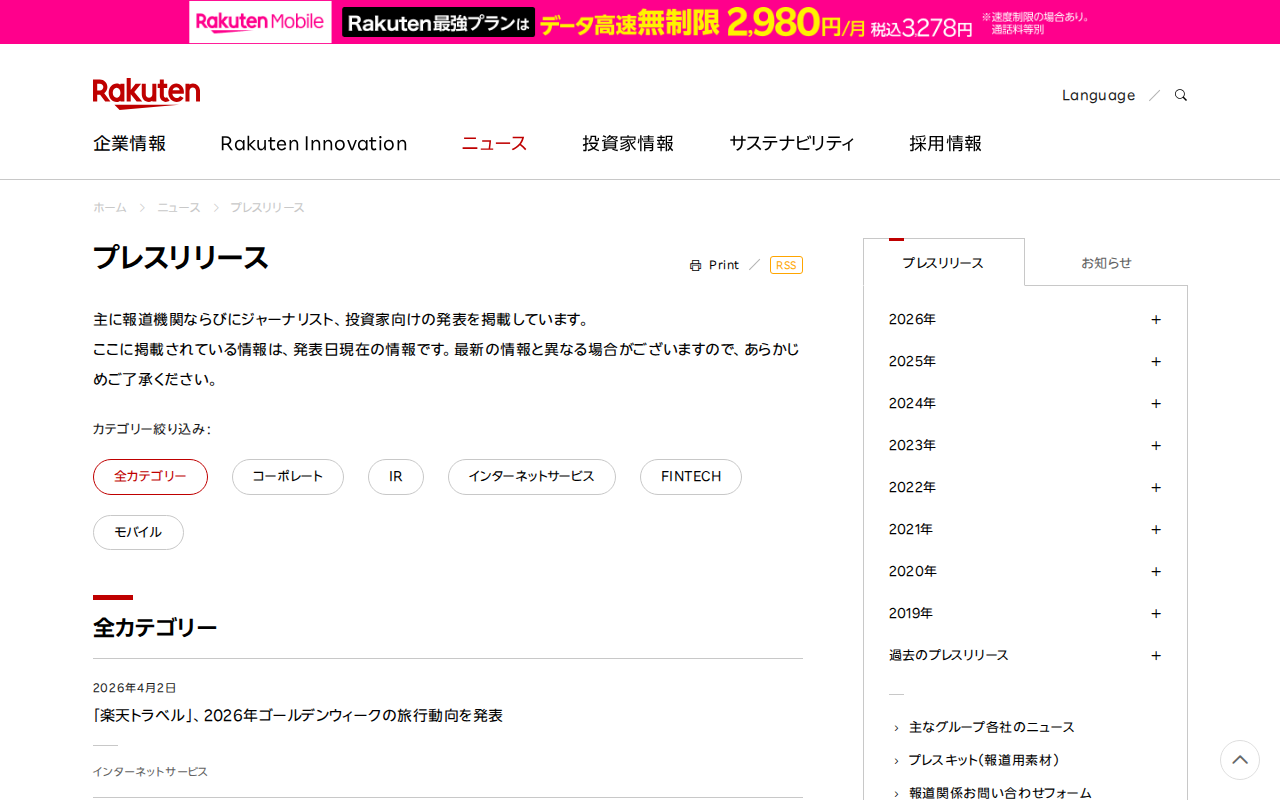Switch to the プレスリリース sidebar tab
The image size is (1280, 800).
click(x=943, y=263)
